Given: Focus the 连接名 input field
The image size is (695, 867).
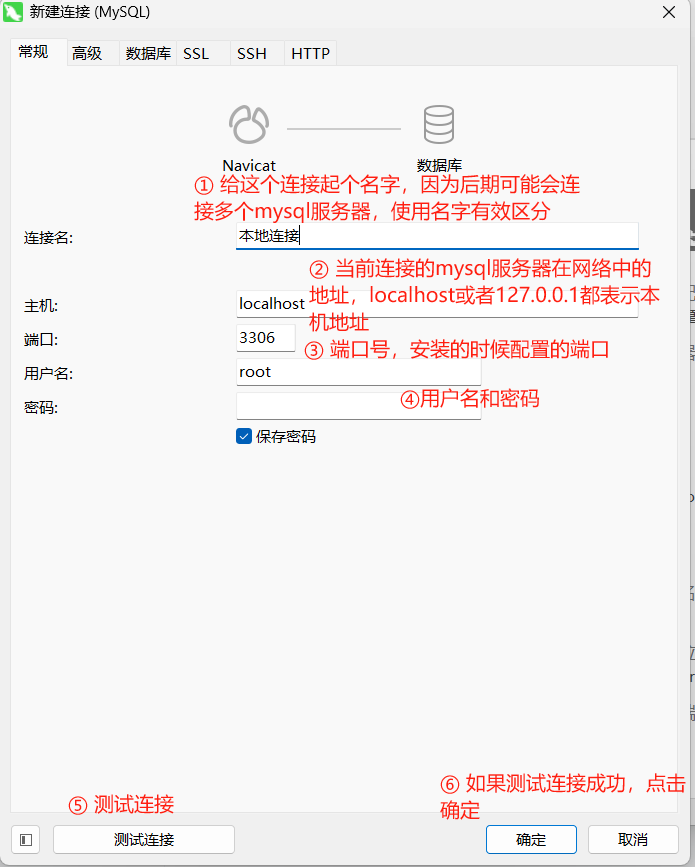Looking at the screenshot, I should click(437, 236).
